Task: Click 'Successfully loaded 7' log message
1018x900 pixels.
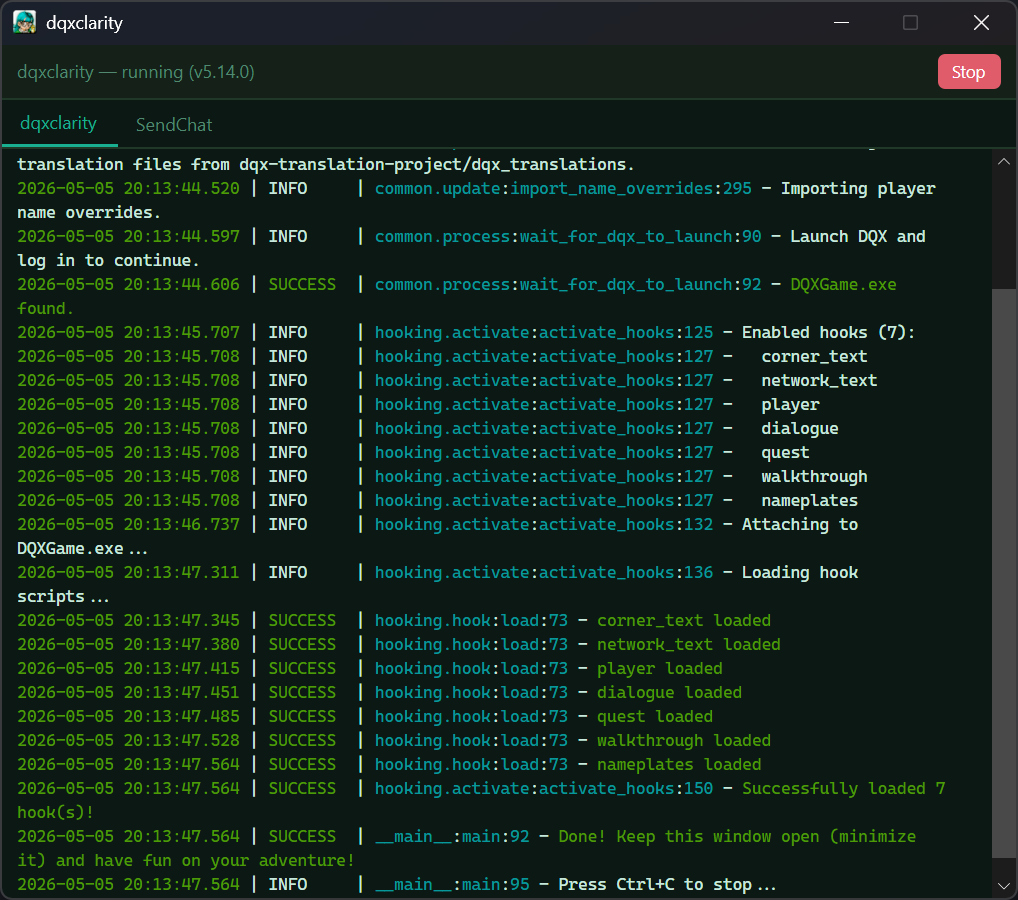Action: tap(843, 789)
